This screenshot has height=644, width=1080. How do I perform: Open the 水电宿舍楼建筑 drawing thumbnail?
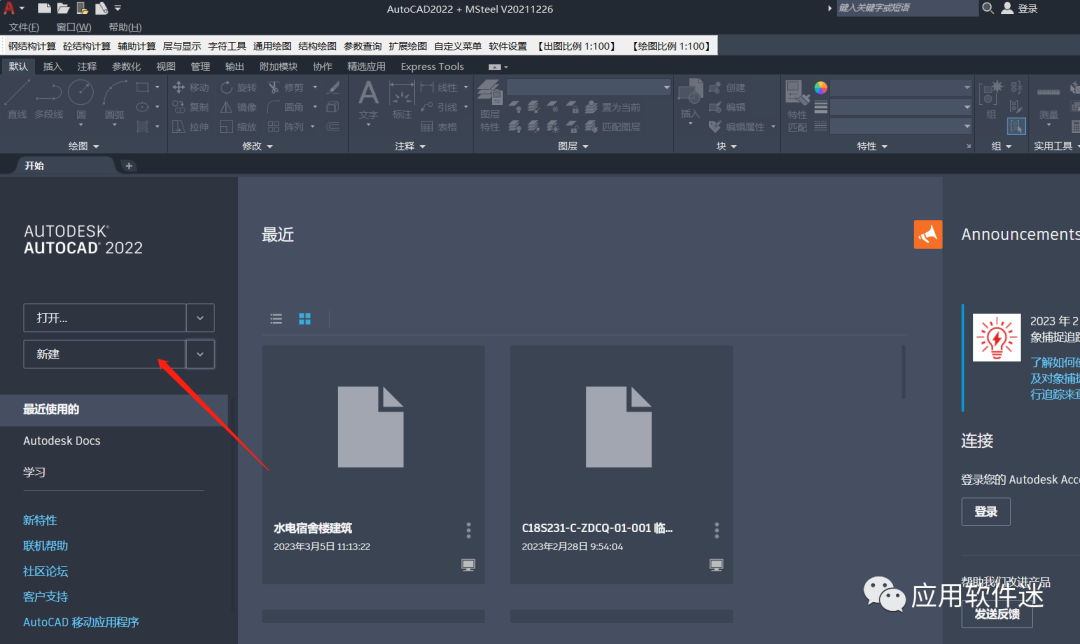[x=373, y=465]
